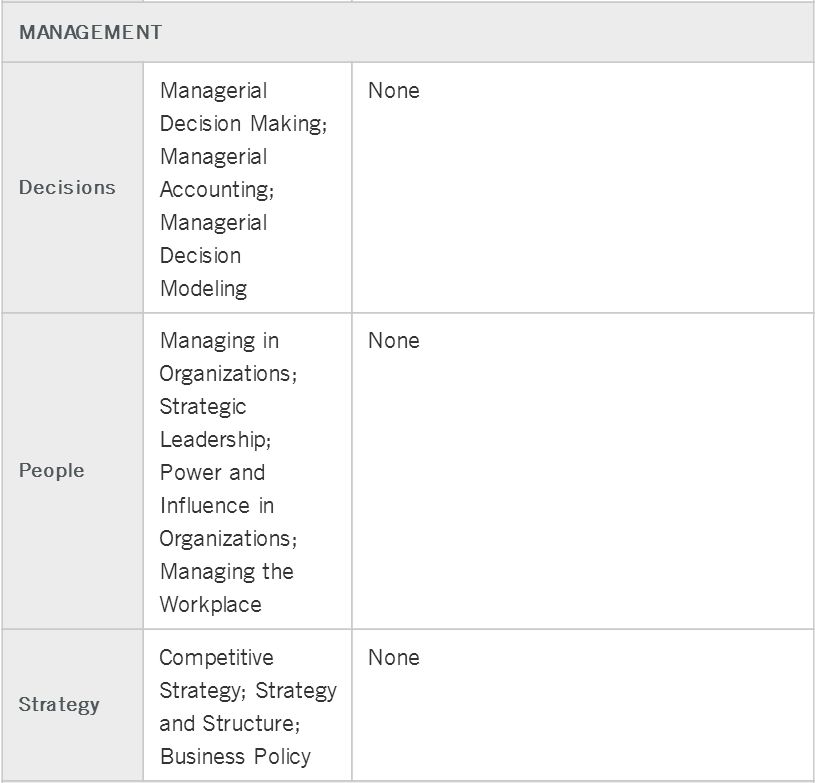Click the Strategy and Structure course text
The height and width of the screenshot is (783, 815).
tap(229, 723)
